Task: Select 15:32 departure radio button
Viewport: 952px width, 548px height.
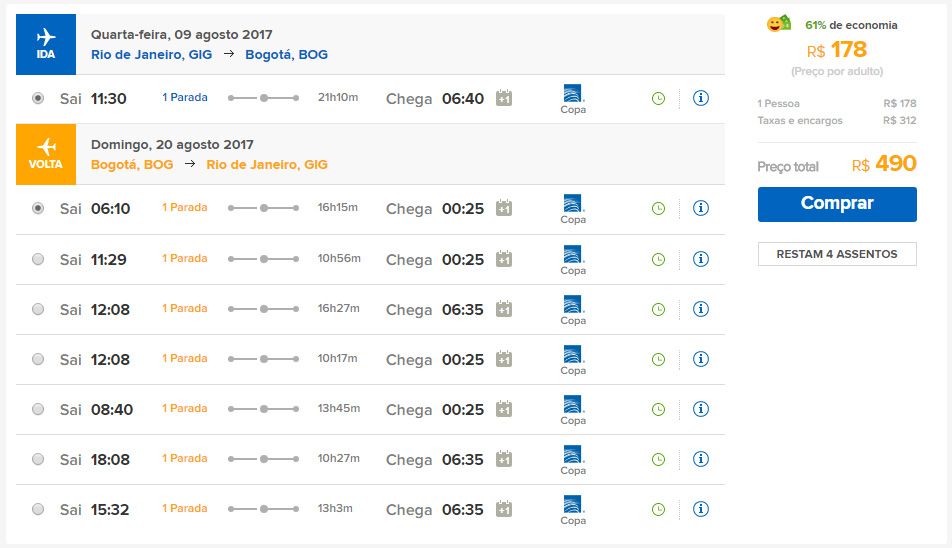Action: click(x=38, y=509)
